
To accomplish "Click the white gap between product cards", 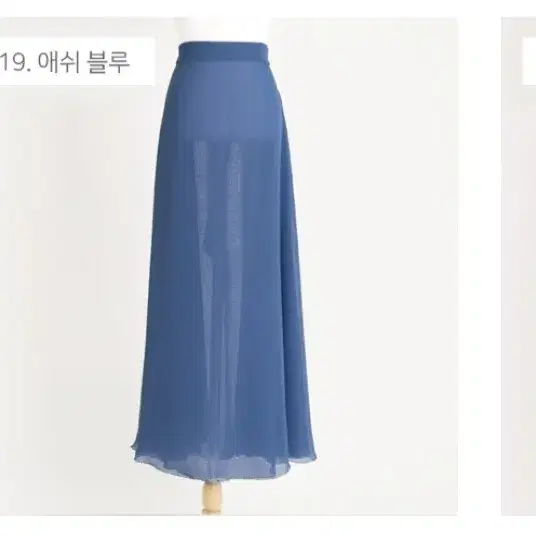I will tap(479, 266).
